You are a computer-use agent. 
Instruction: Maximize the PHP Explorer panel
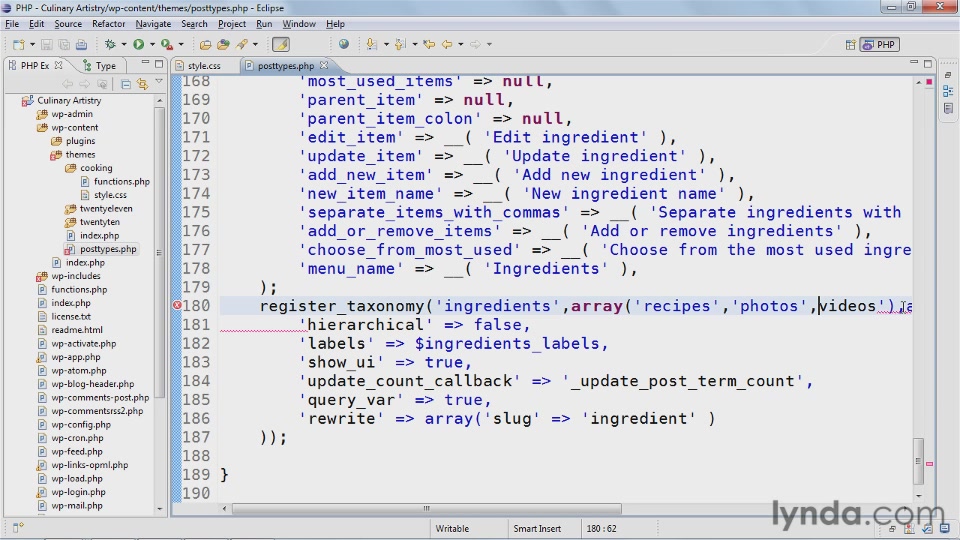(x=159, y=64)
